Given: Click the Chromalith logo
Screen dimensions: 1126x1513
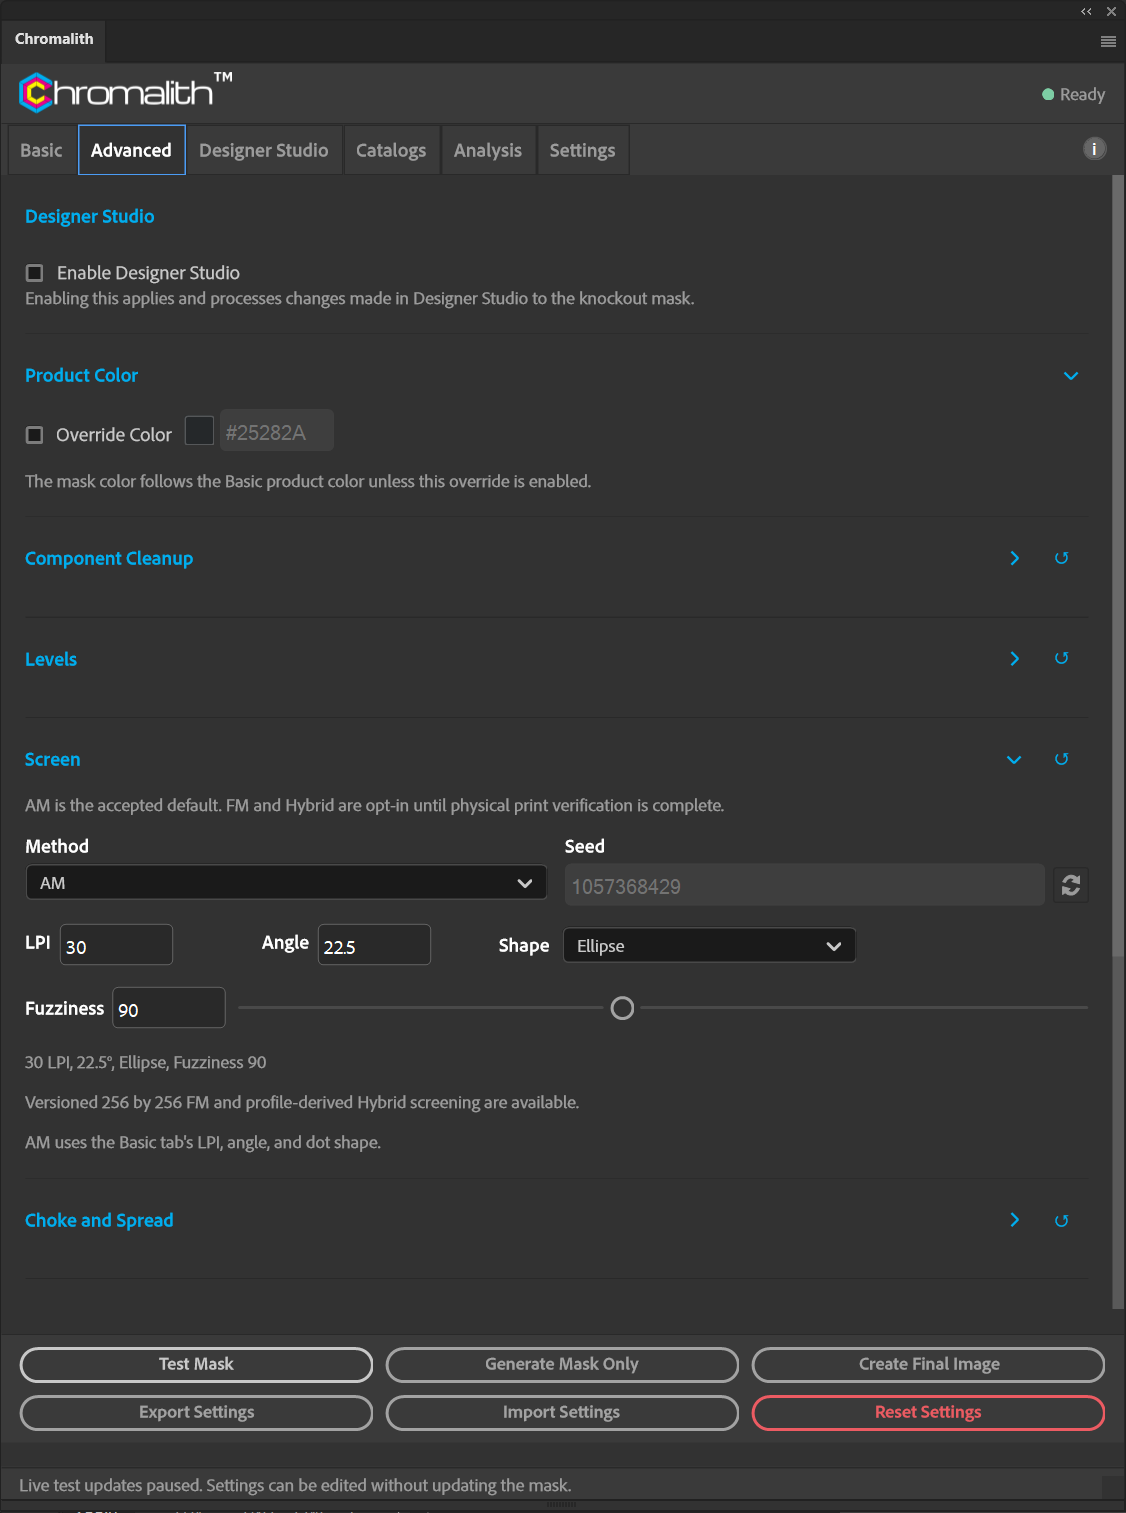Looking at the screenshot, I should 125,92.
